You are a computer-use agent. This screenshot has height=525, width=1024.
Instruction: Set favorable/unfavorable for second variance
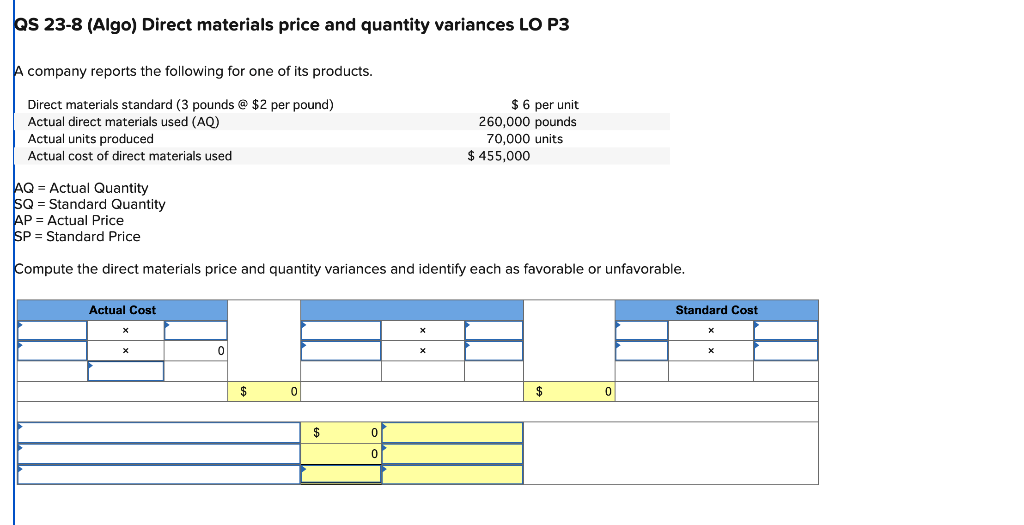point(453,453)
